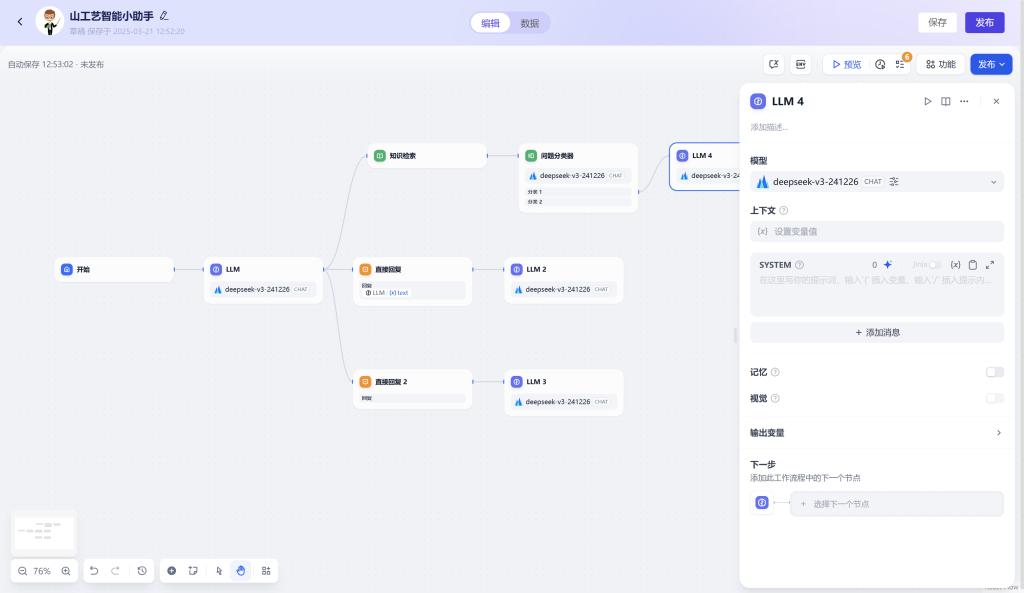
Task: Select the hand pan tool
Action: [x=241, y=570]
